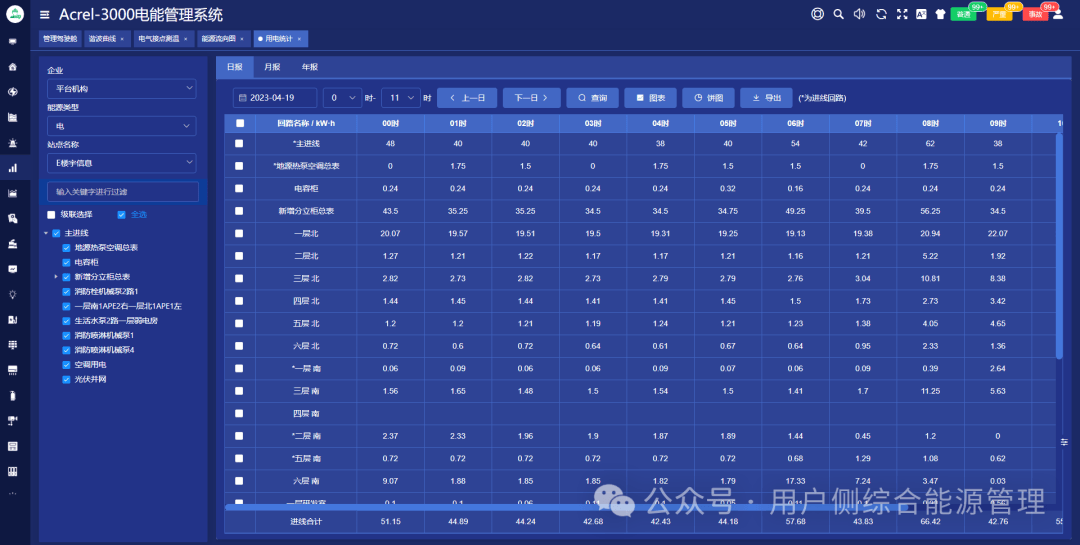This screenshot has height=545, width=1080.
Task: Close the 能源流向图 tab
Action: click(242, 39)
